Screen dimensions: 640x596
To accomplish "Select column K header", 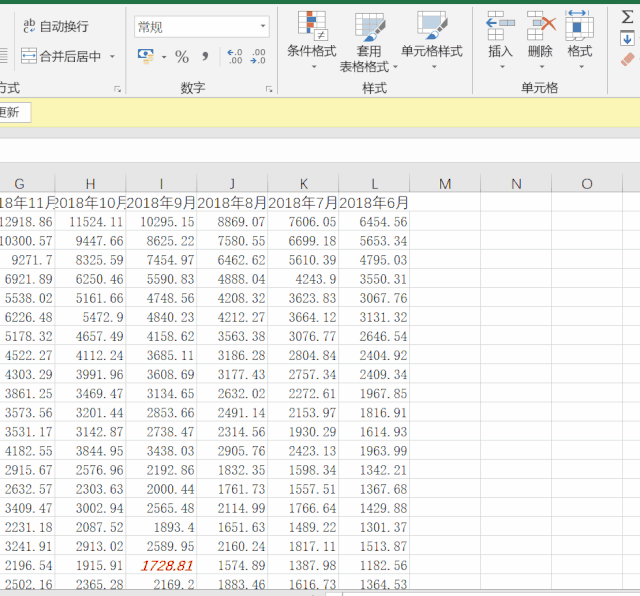I will pos(303,184).
